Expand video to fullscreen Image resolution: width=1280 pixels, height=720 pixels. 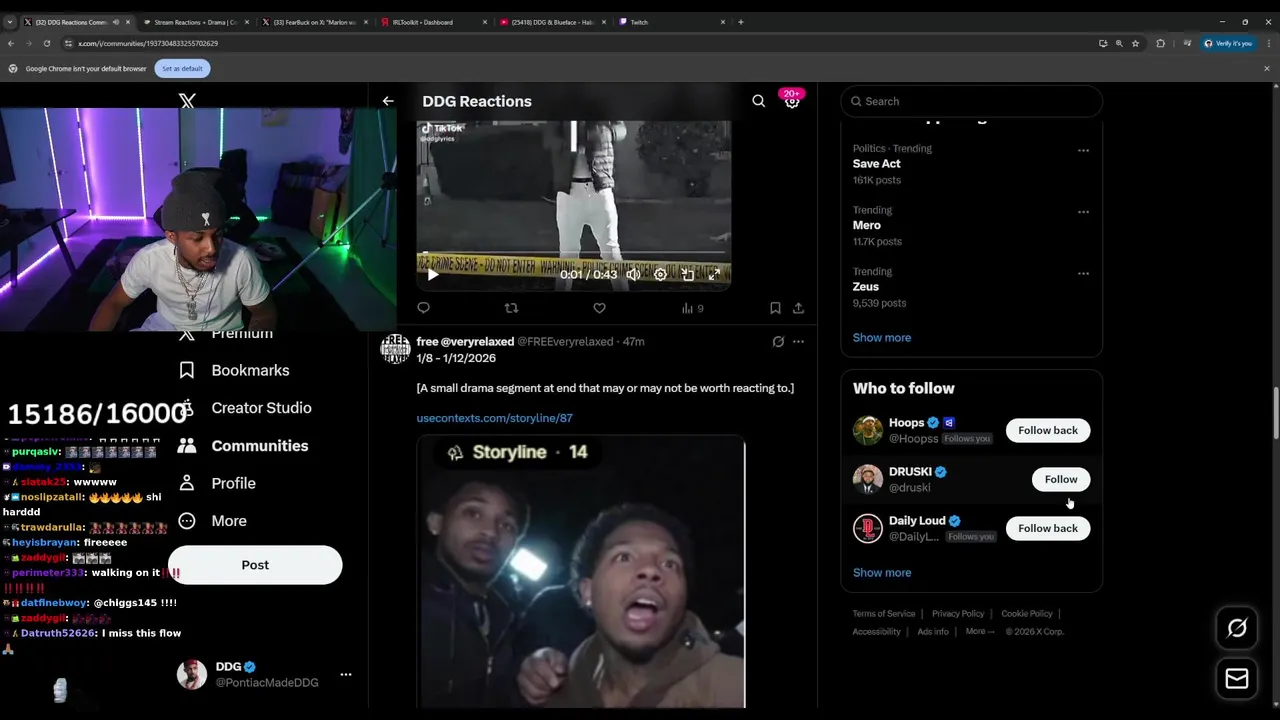point(714,274)
